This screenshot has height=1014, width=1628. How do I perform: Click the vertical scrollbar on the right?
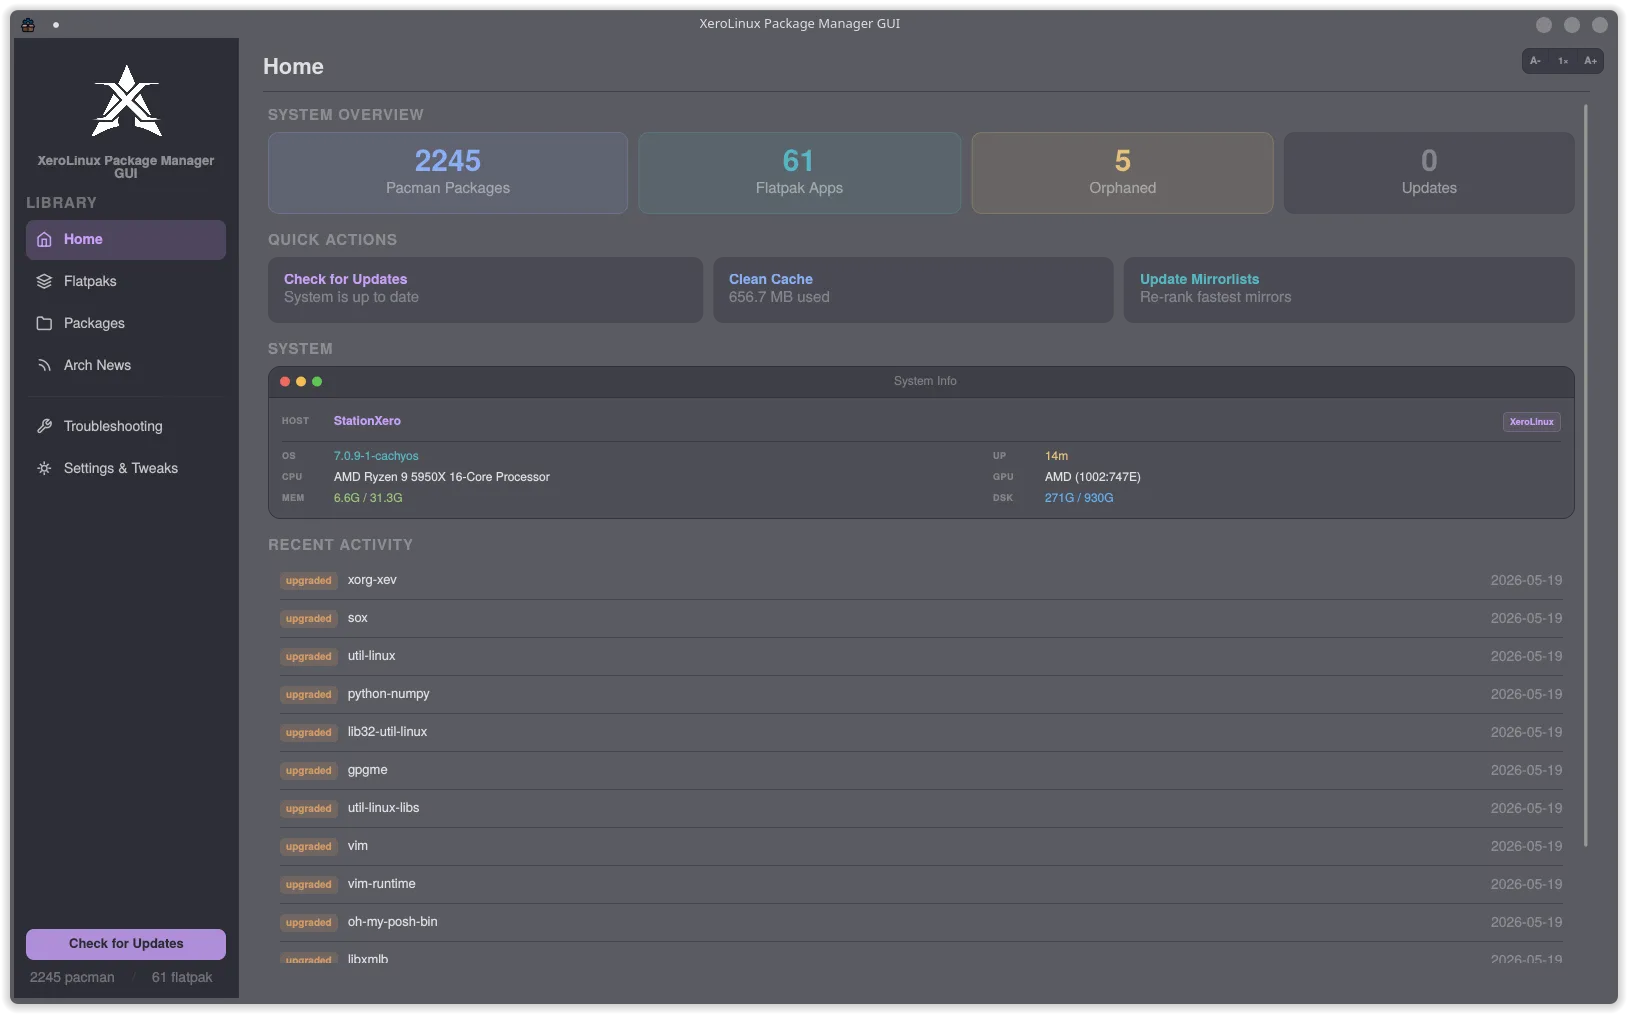pos(1586,476)
